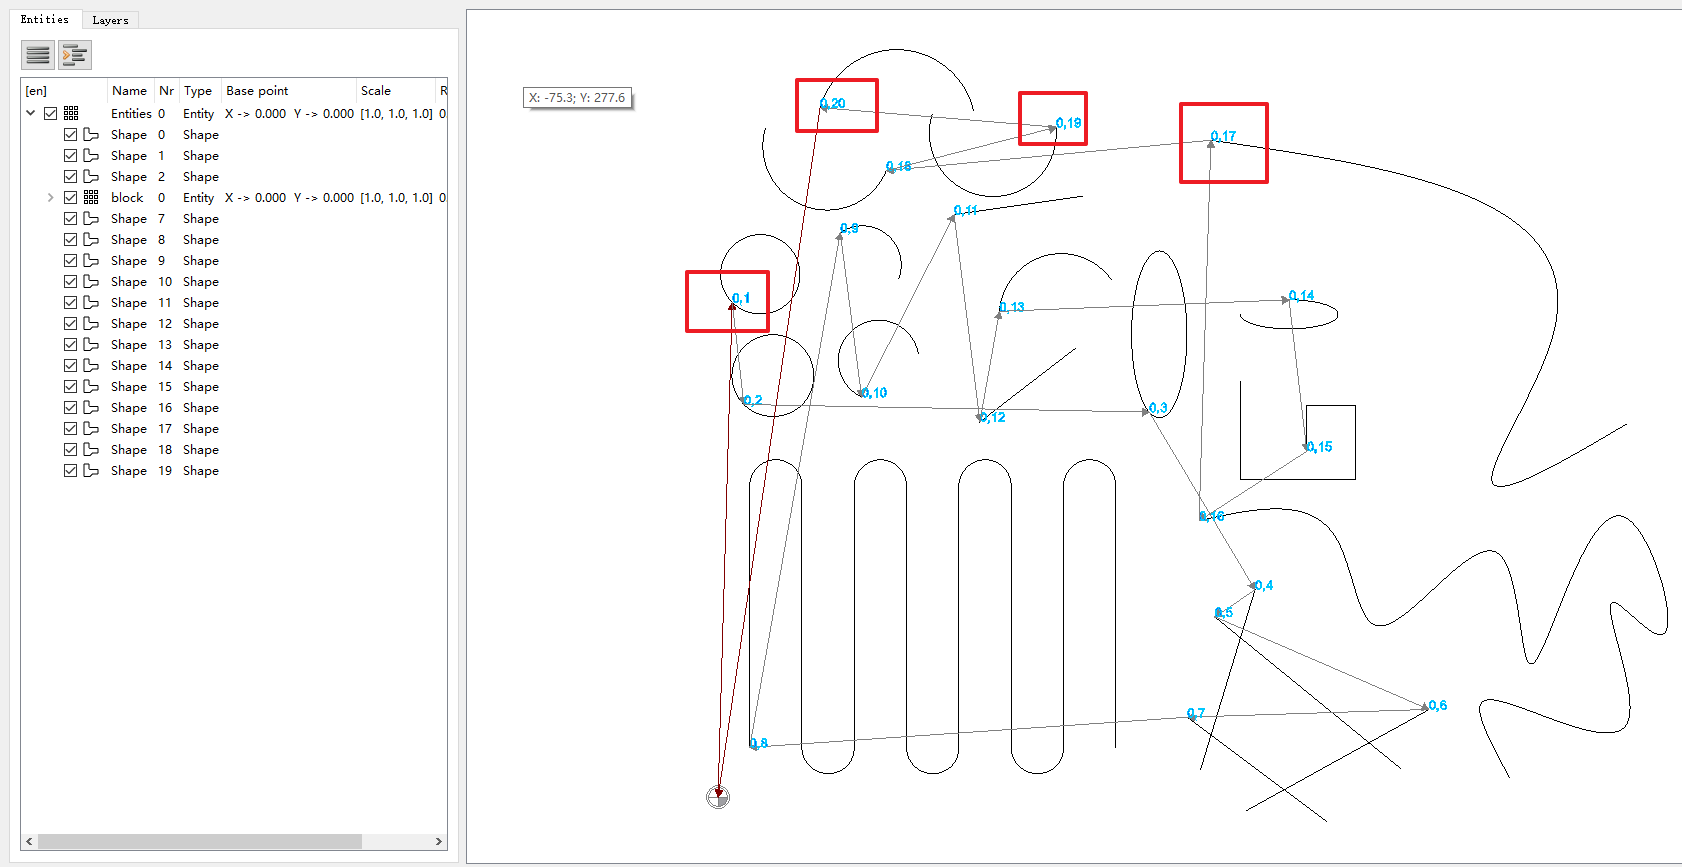
Task: Click the origin marker in the canvas
Action: click(x=718, y=797)
